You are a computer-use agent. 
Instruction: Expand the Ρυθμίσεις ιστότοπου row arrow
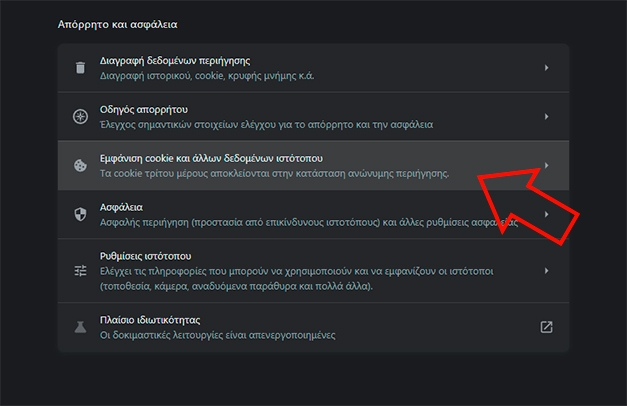[546, 270]
